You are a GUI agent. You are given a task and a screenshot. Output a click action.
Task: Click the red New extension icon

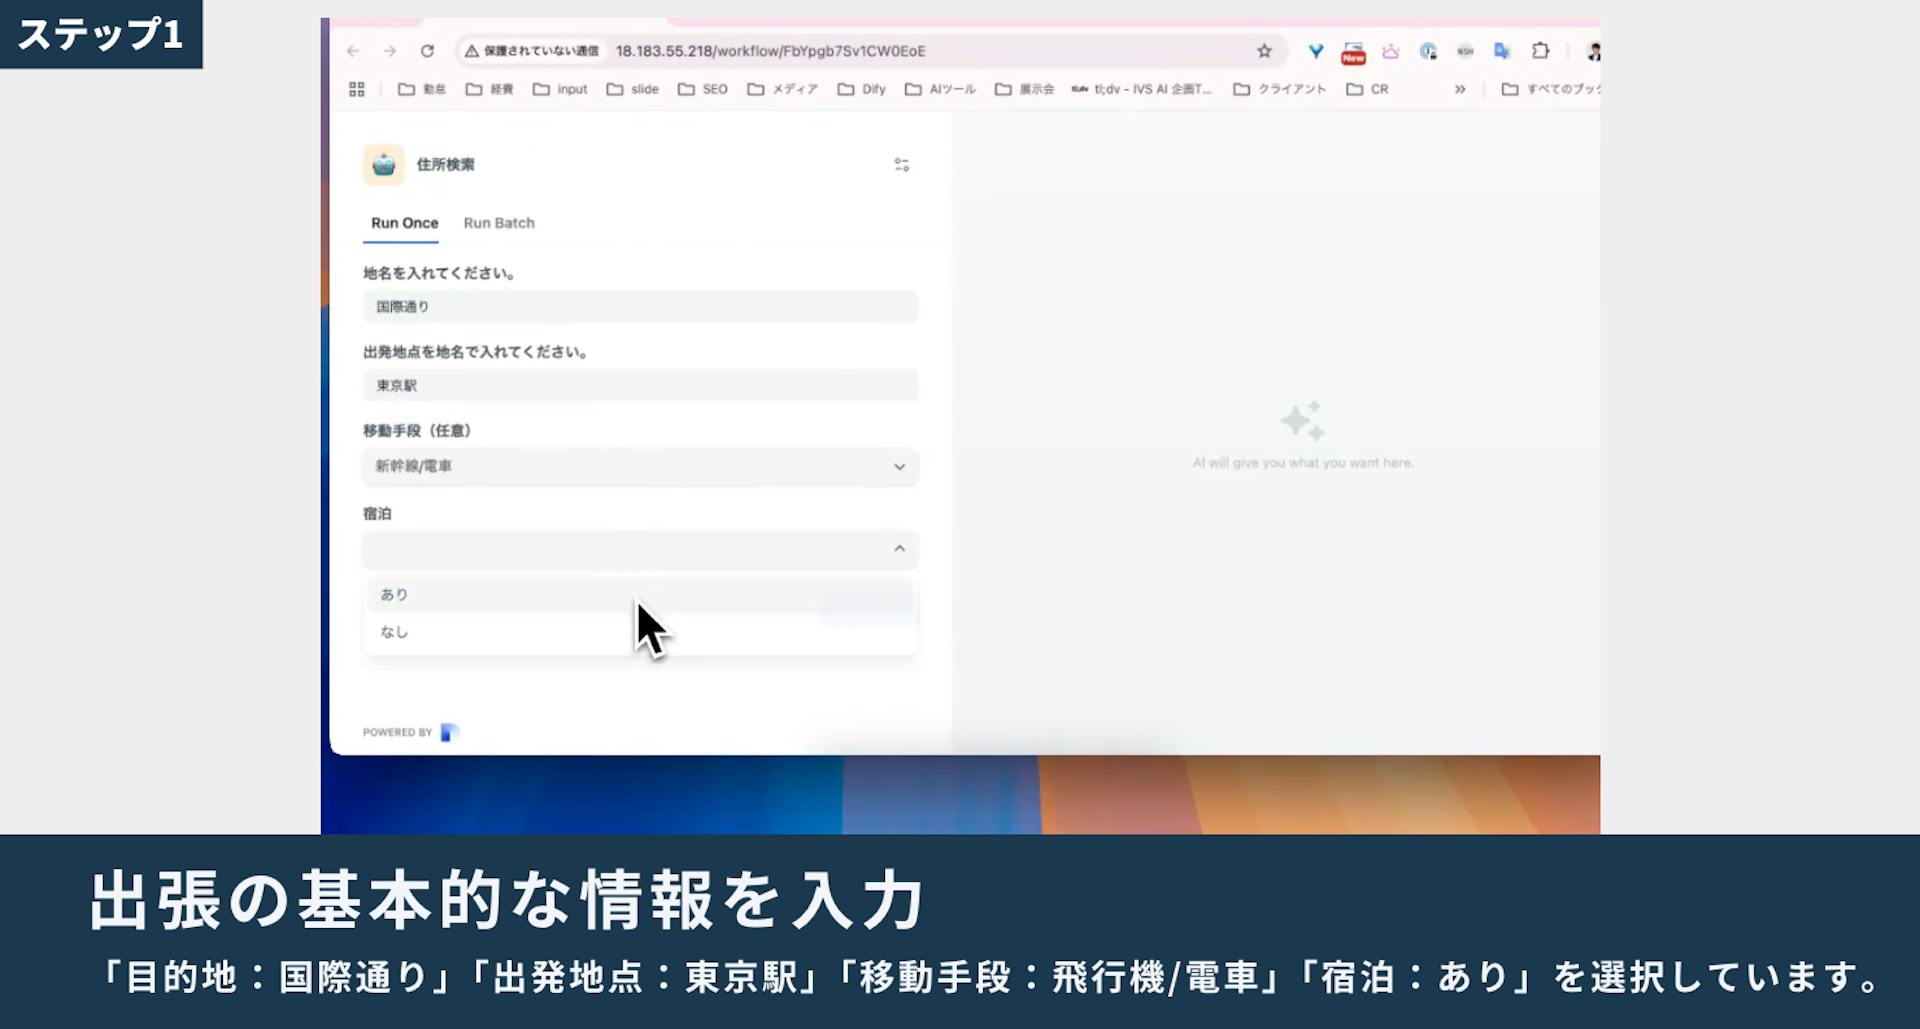[x=1353, y=51]
